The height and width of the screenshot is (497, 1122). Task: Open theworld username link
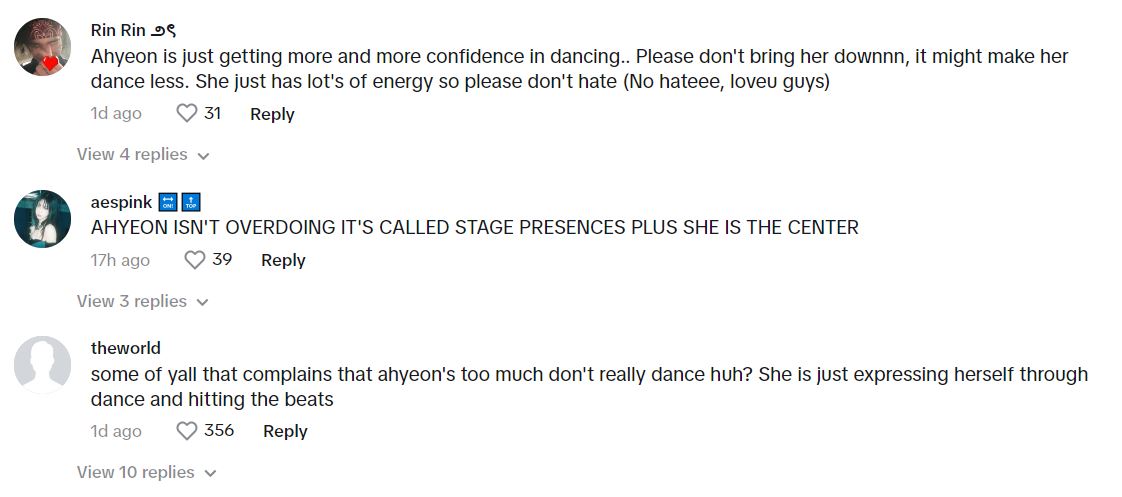126,348
